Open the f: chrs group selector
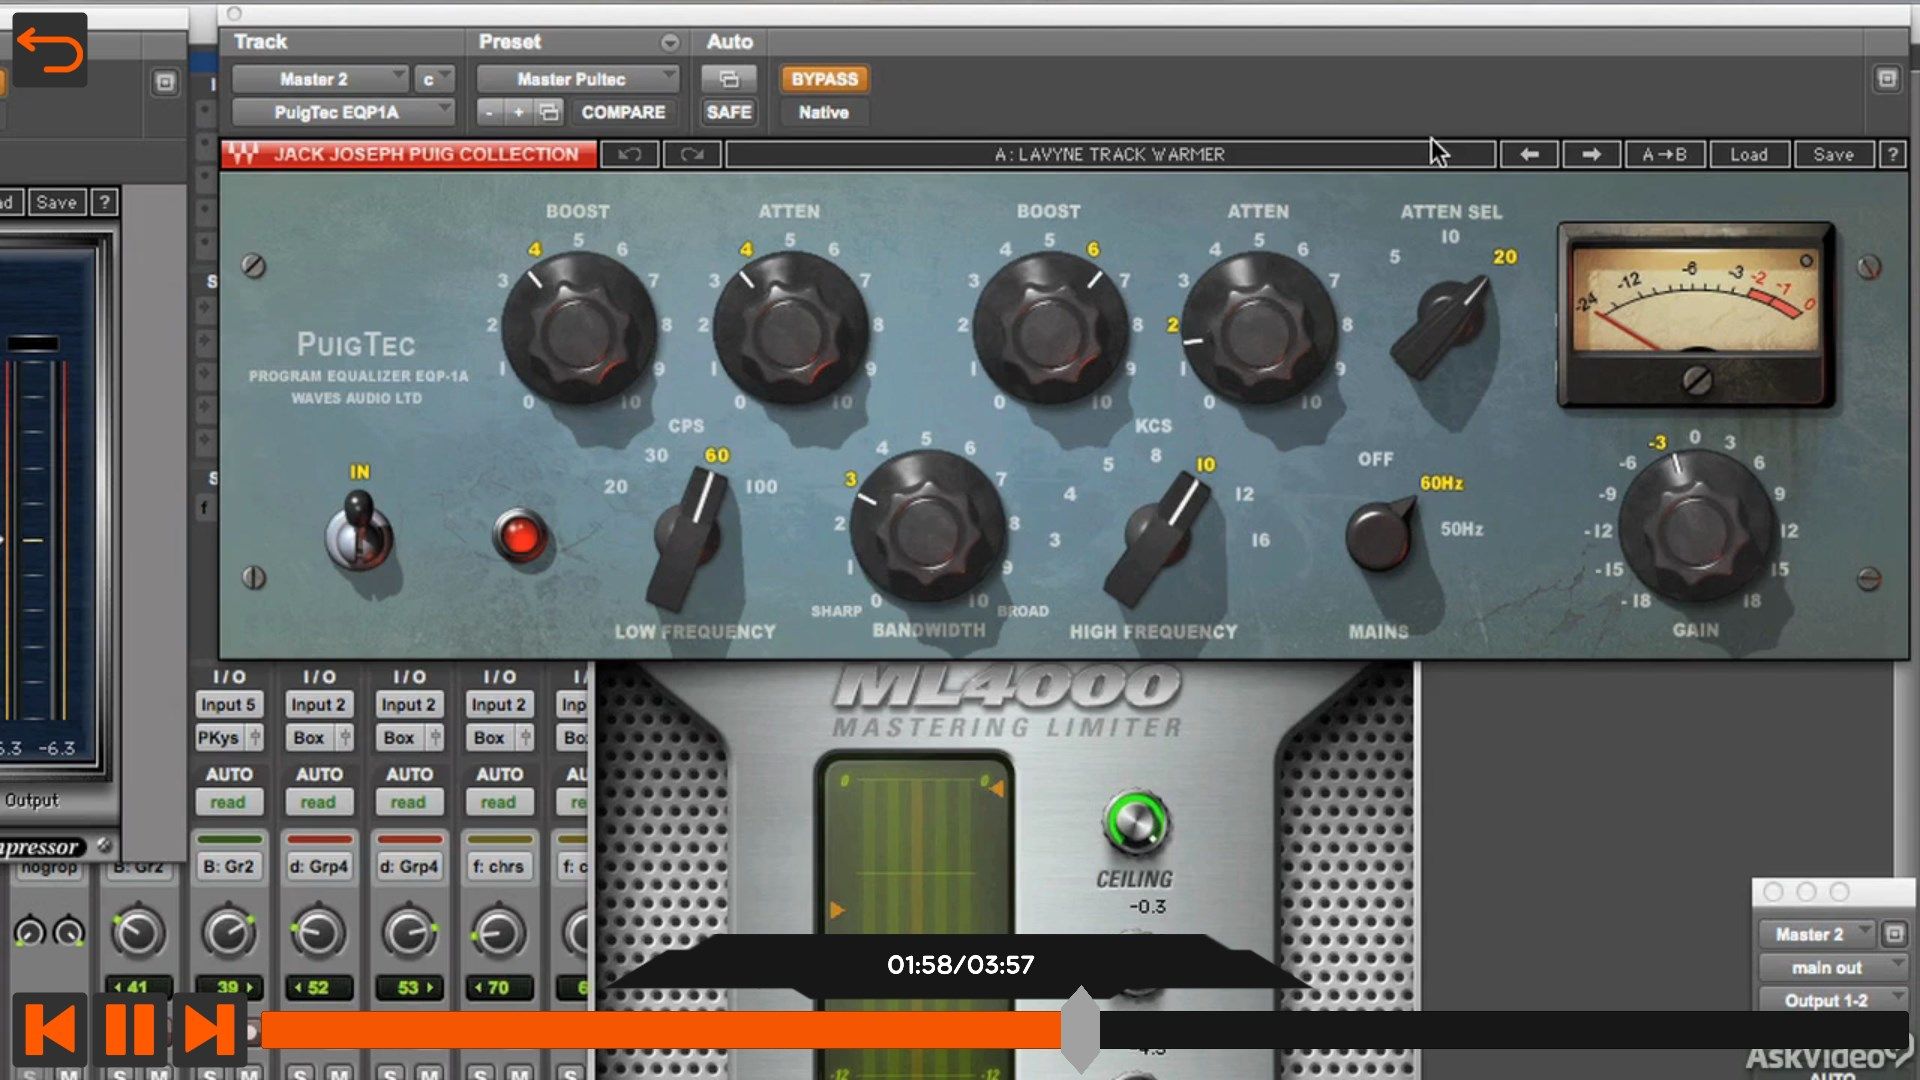Screen dimensions: 1920x1080 499,866
